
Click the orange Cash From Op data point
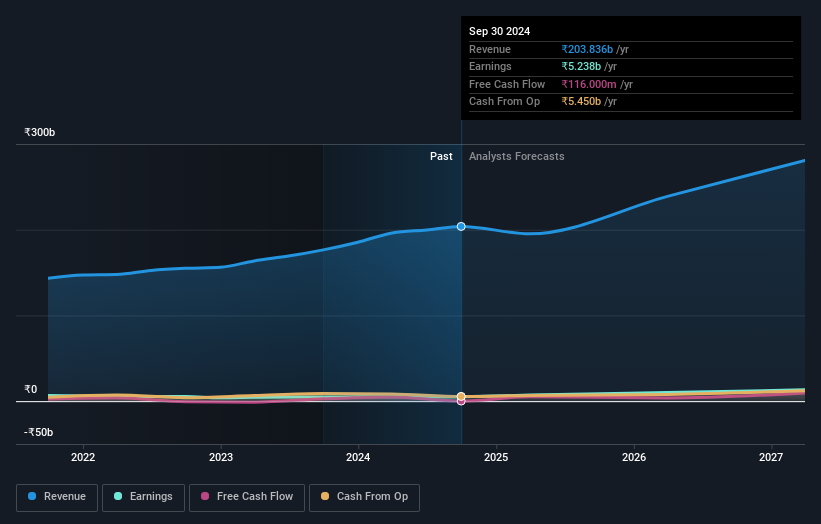[461, 396]
